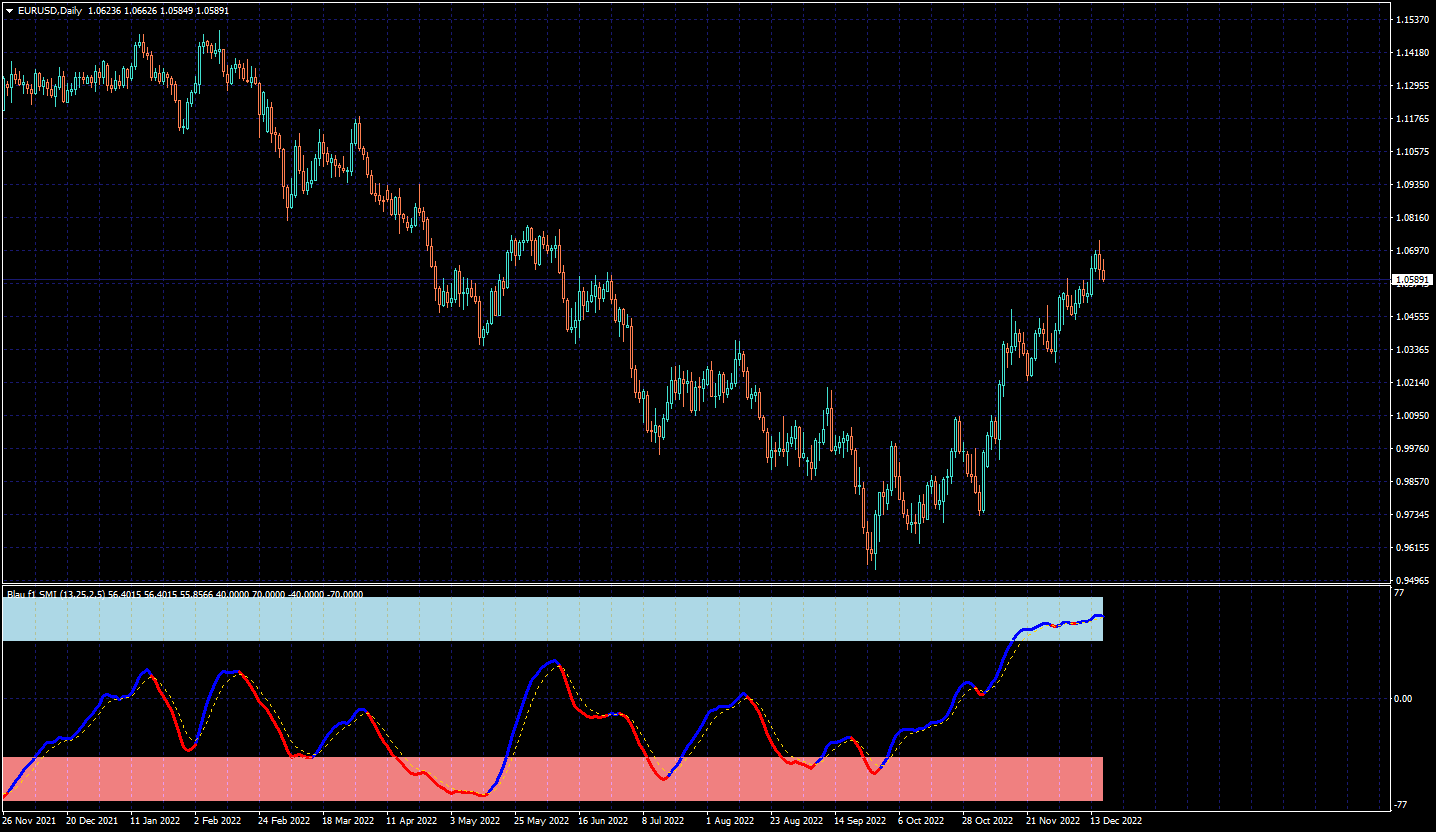Click the 1.15370 price level label

(1412, 20)
